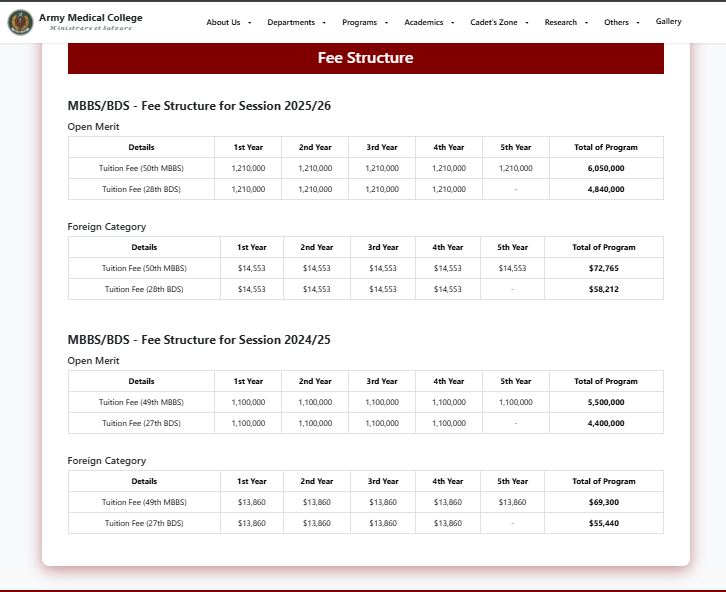Screen dimensions: 726x592
Task: Click the Open Merit label under Session 2024/25
Action: 94,361
